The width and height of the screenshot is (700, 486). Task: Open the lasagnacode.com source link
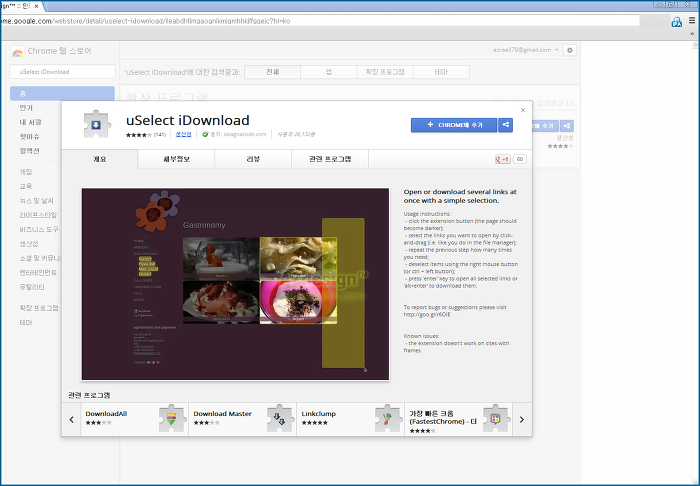point(245,134)
